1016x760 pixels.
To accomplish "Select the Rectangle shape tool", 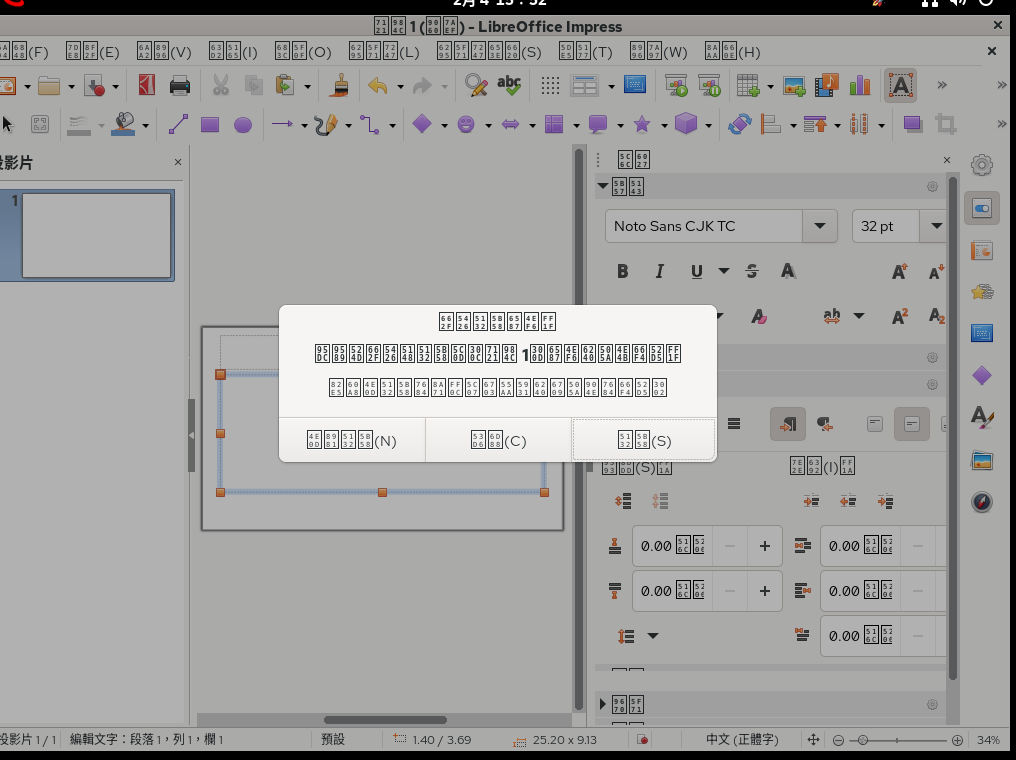I will (210, 125).
